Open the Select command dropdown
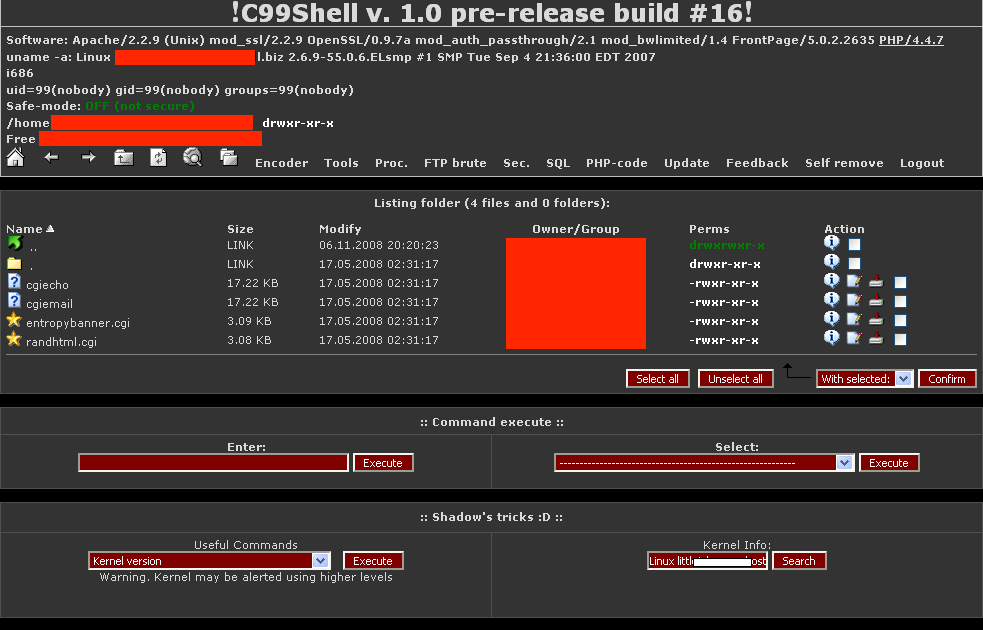This screenshot has height=630, width=983. (x=704, y=463)
